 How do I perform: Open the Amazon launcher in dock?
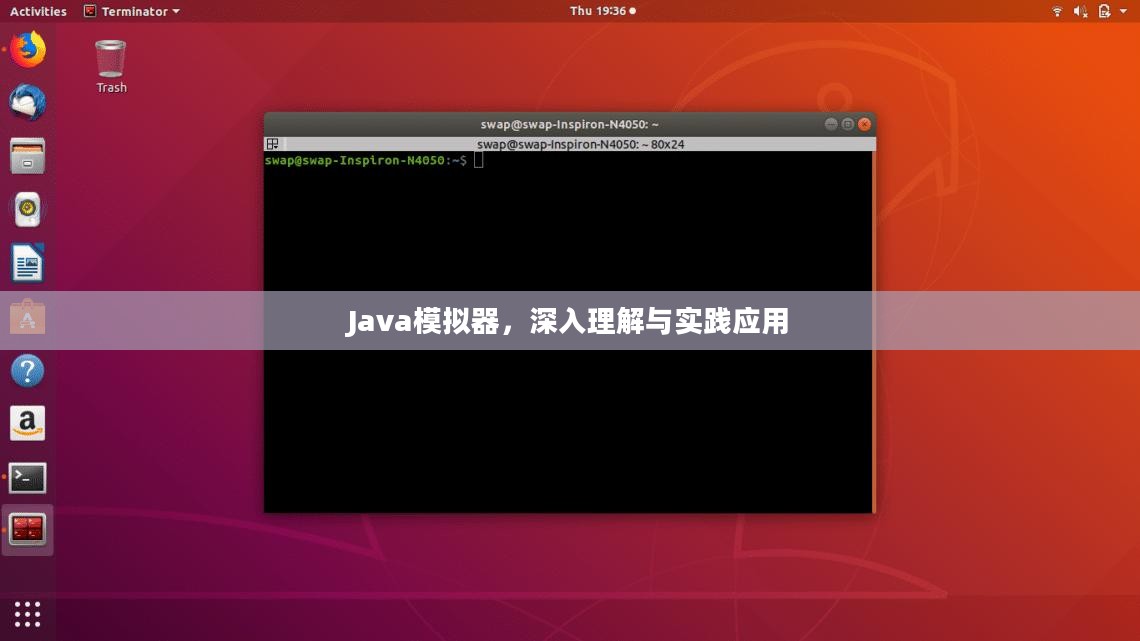point(28,424)
